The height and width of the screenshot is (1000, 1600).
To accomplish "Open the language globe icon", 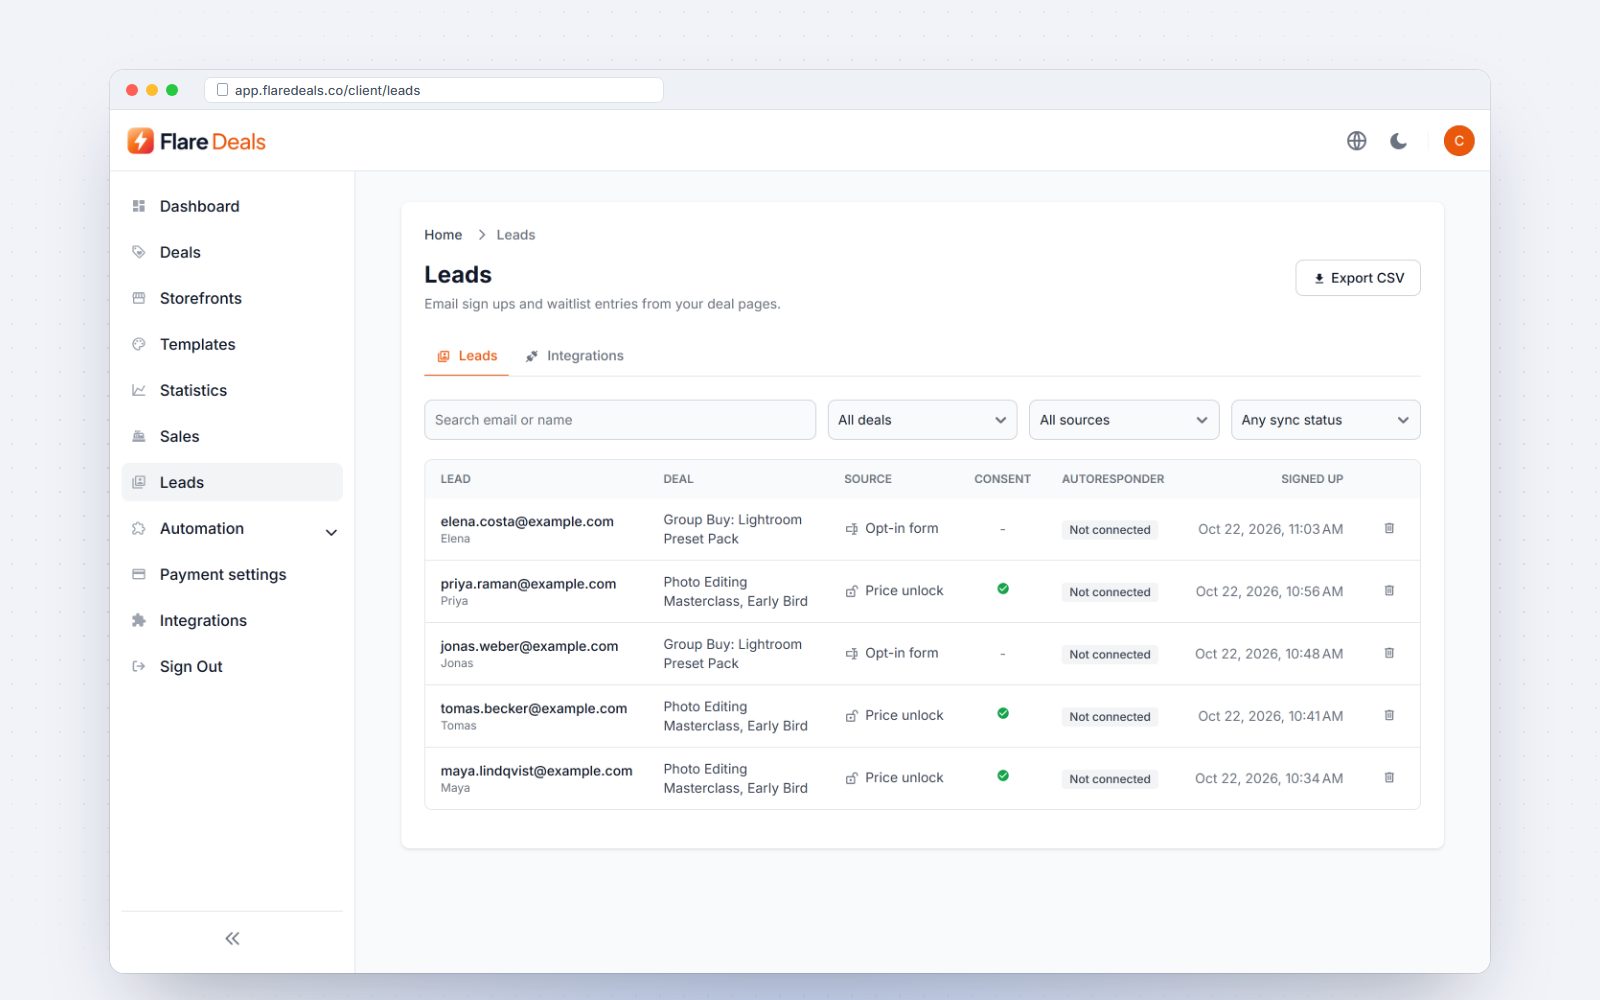I will point(1356,141).
